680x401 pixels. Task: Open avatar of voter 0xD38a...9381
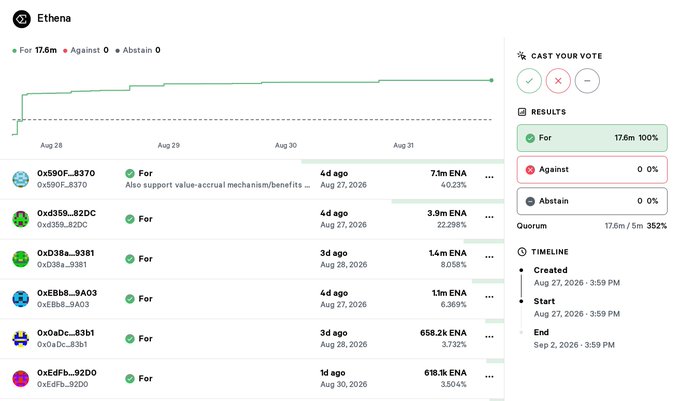(20, 259)
